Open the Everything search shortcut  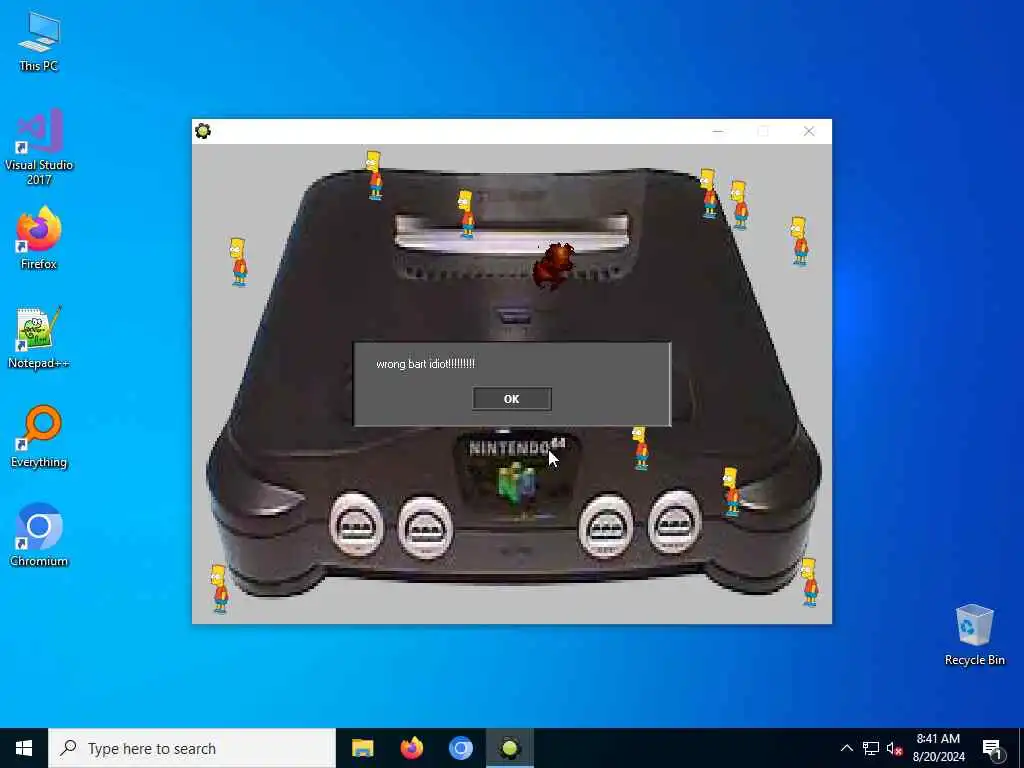point(39,437)
